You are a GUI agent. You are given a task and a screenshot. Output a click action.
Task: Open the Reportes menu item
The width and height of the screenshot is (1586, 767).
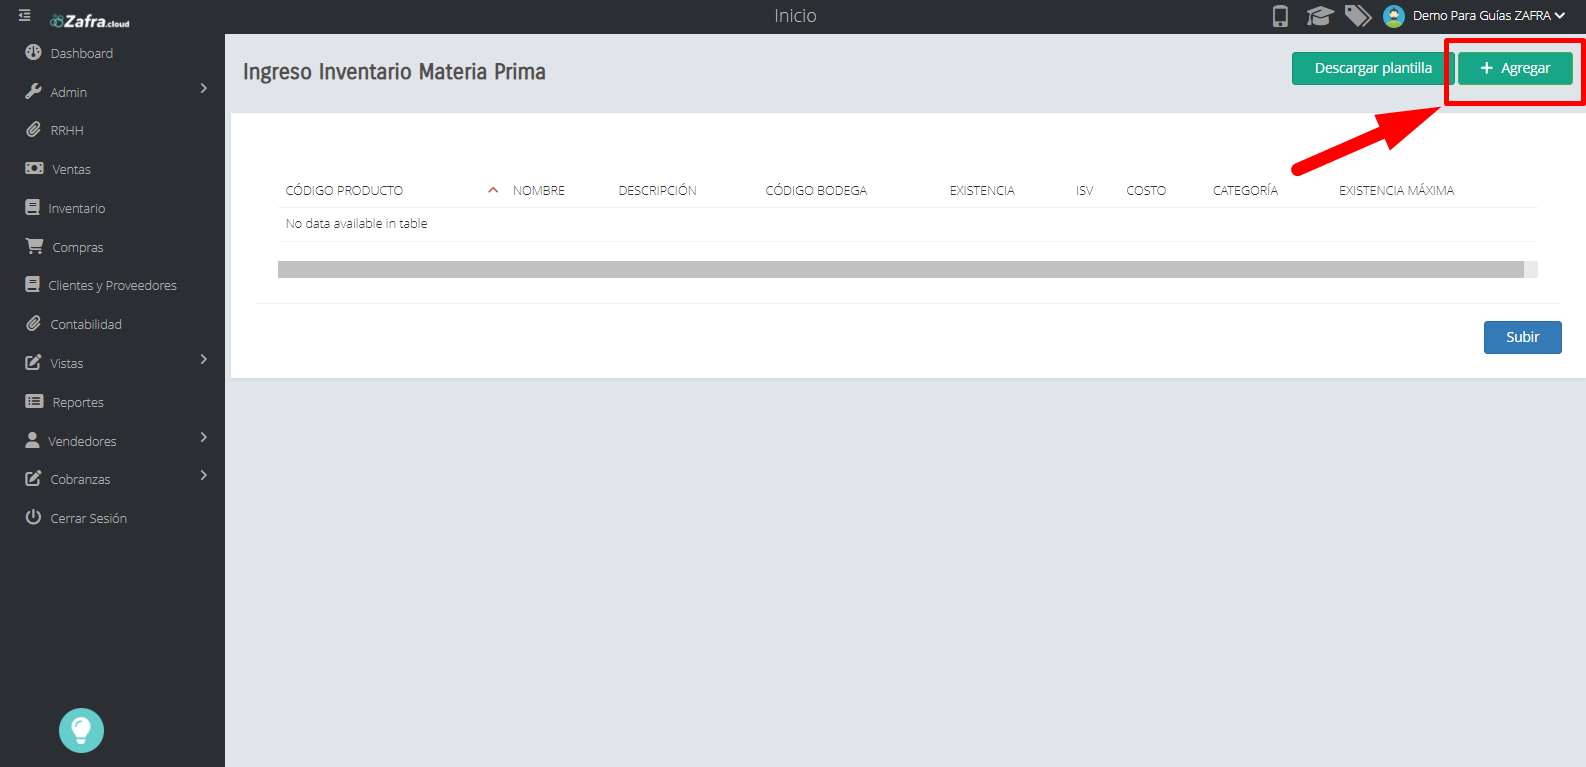tap(78, 403)
